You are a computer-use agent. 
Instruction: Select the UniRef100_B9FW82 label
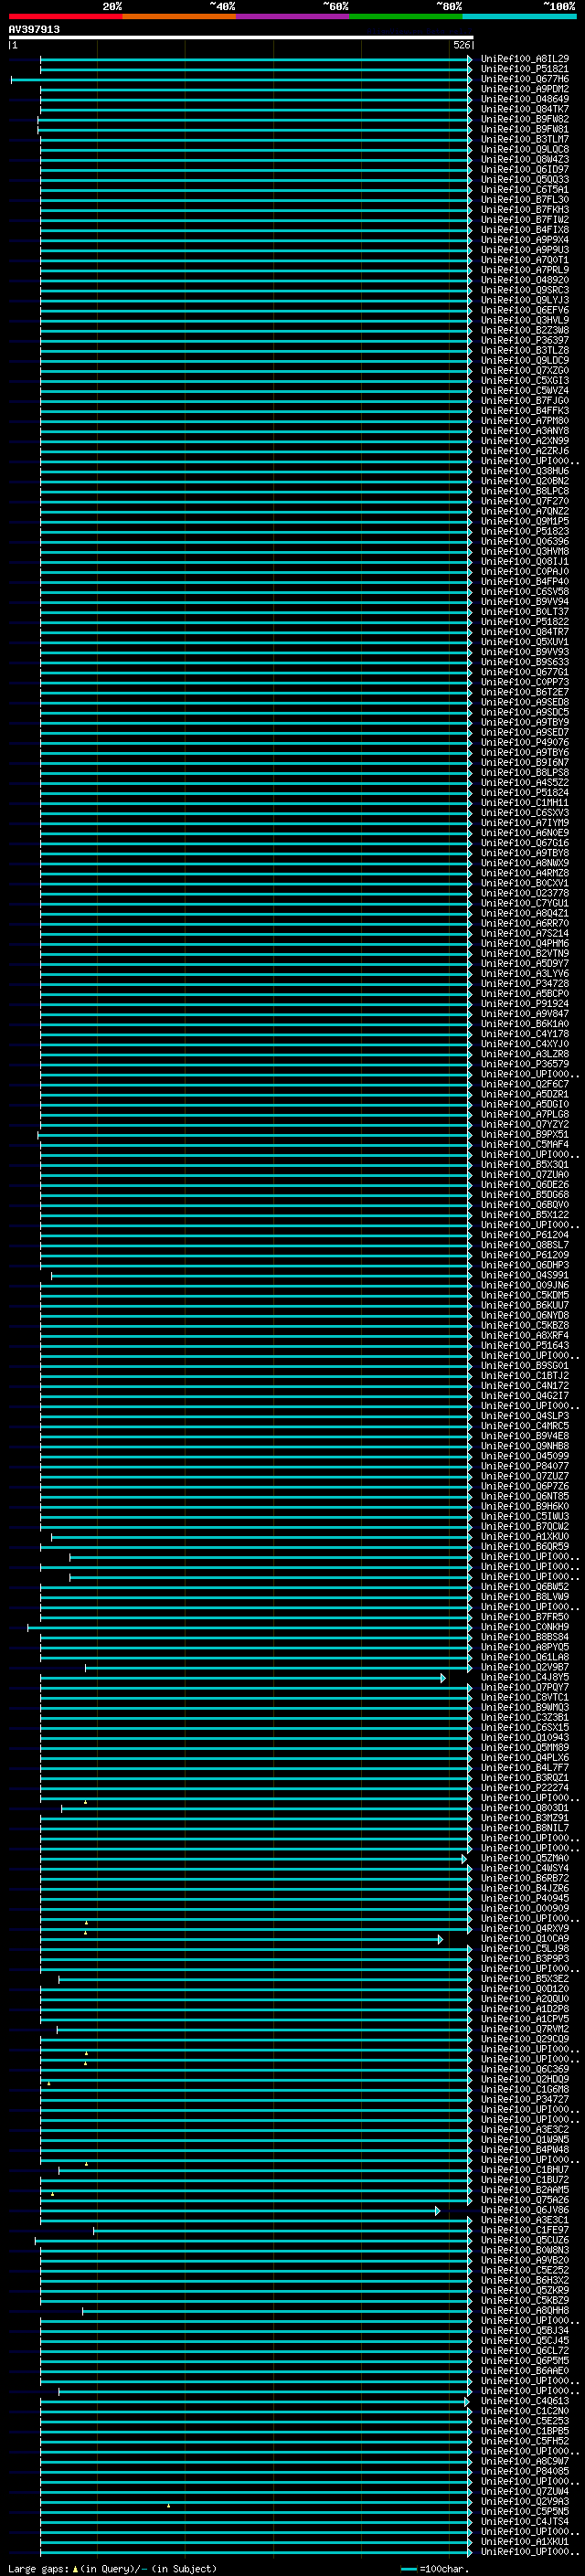click(x=525, y=119)
